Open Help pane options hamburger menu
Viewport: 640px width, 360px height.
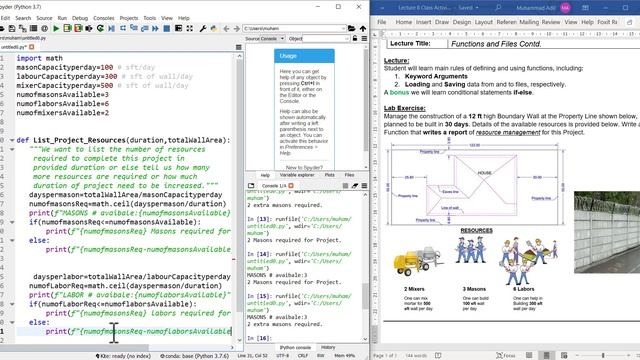(x=364, y=38)
